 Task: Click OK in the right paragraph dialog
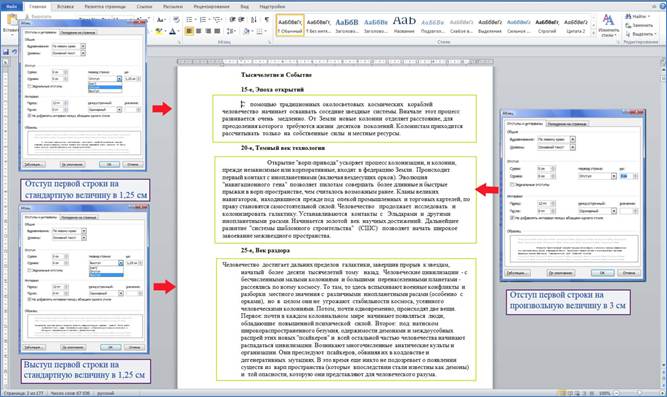click(602, 273)
